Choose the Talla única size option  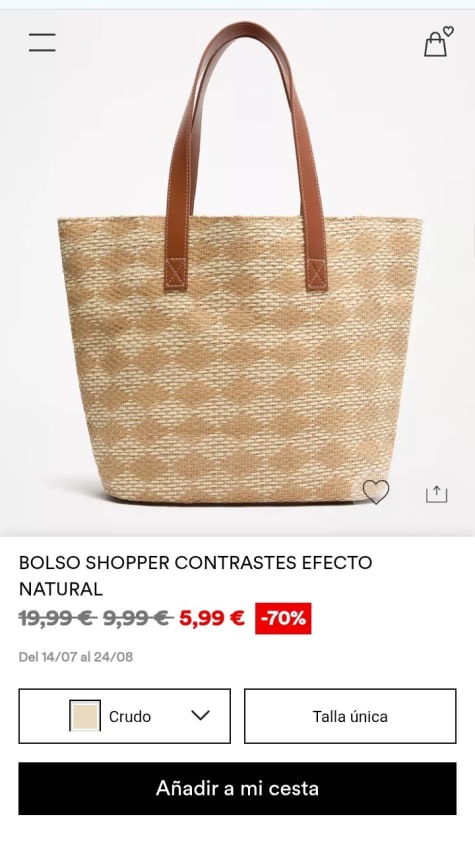point(350,716)
